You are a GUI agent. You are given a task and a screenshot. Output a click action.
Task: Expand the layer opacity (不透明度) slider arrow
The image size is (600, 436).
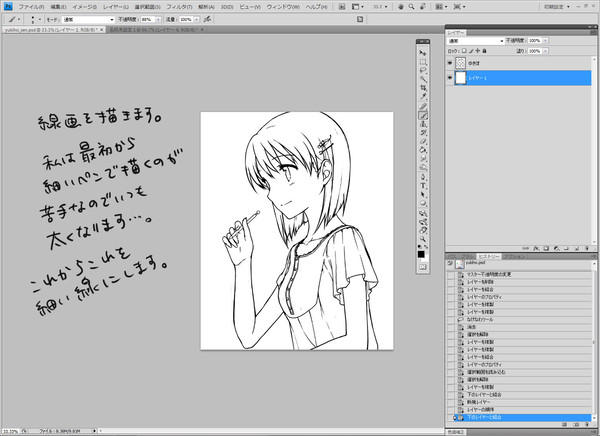pyautogui.click(x=545, y=41)
